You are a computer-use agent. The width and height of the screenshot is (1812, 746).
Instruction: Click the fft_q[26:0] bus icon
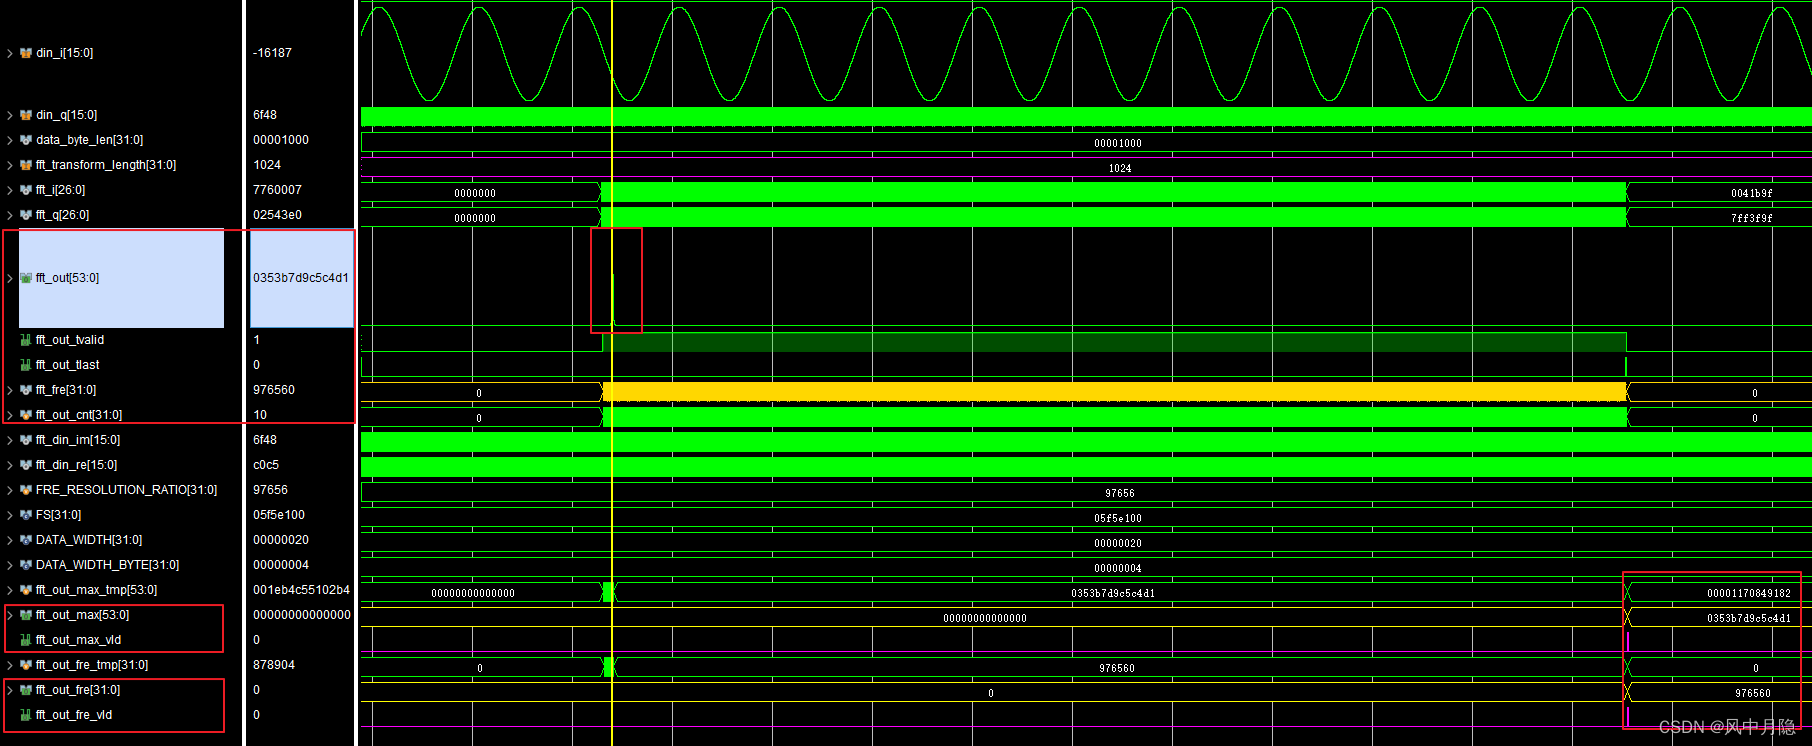point(26,215)
